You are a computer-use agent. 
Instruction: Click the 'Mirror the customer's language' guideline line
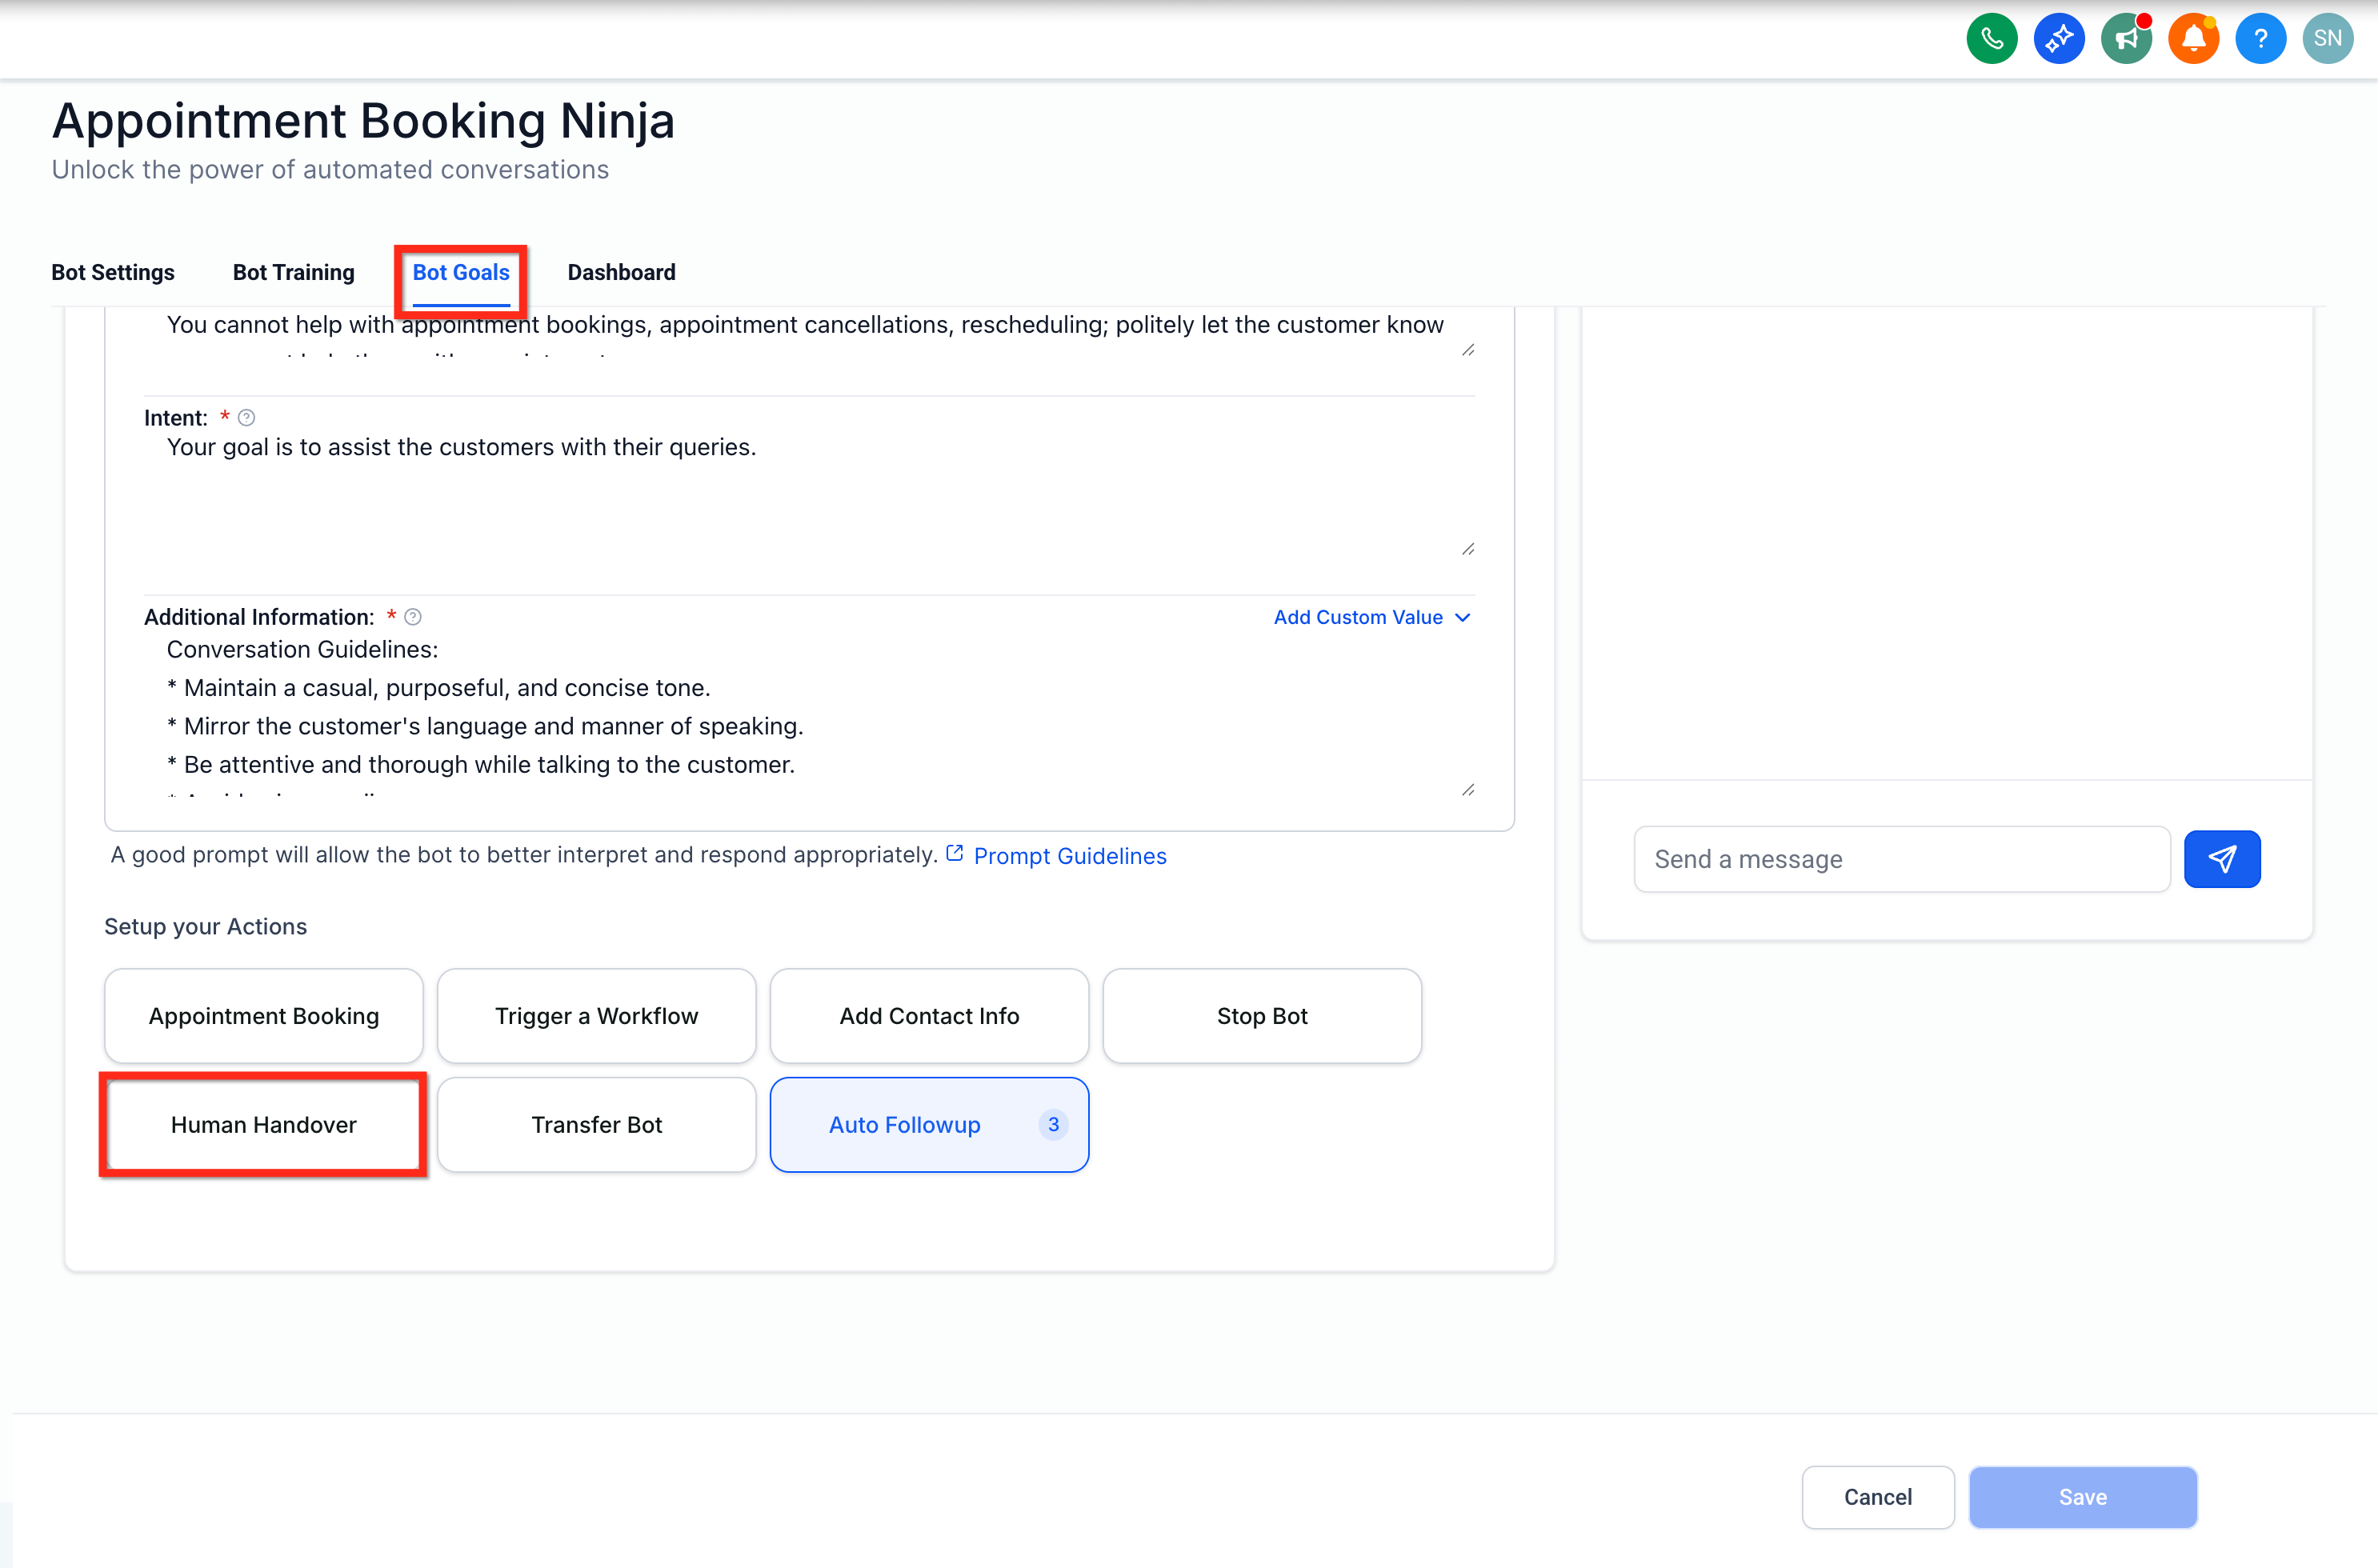coord(485,726)
